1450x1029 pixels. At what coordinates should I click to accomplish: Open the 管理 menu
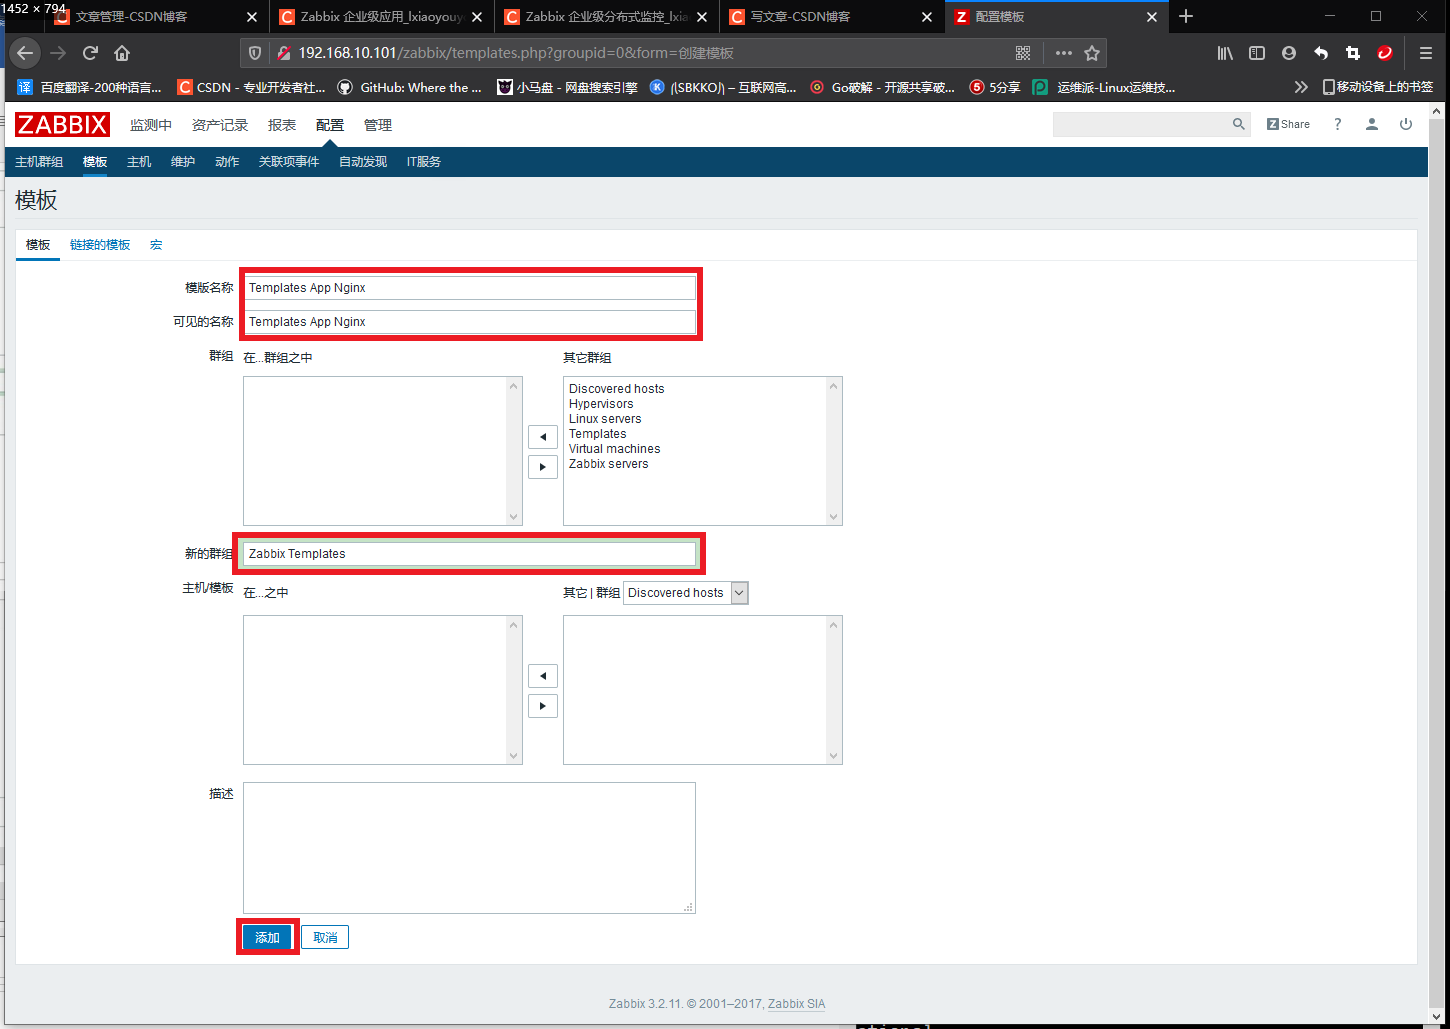[x=378, y=125]
